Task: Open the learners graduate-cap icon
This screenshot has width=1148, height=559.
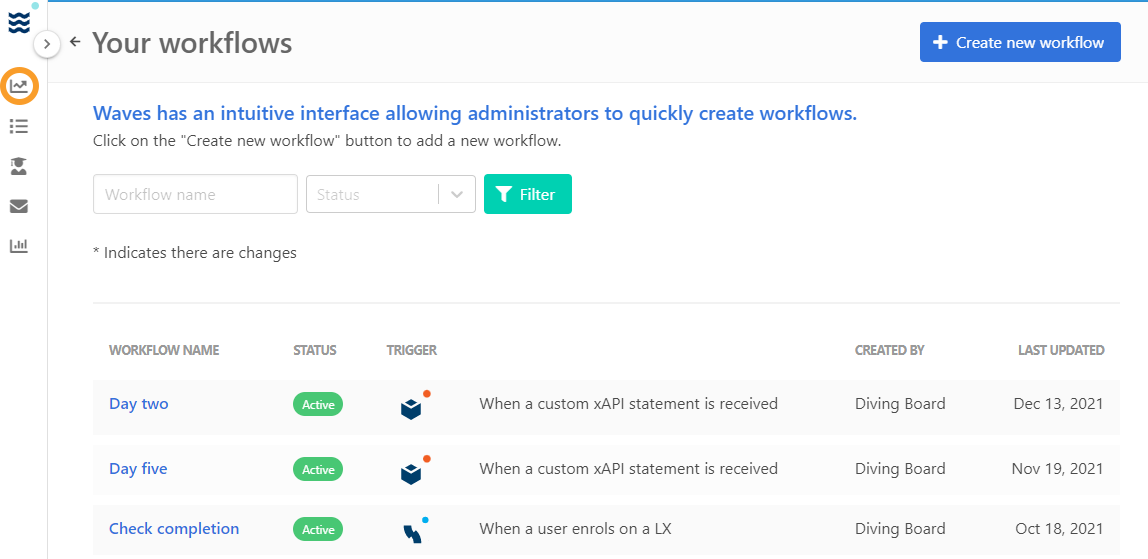Action: pyautogui.click(x=18, y=167)
